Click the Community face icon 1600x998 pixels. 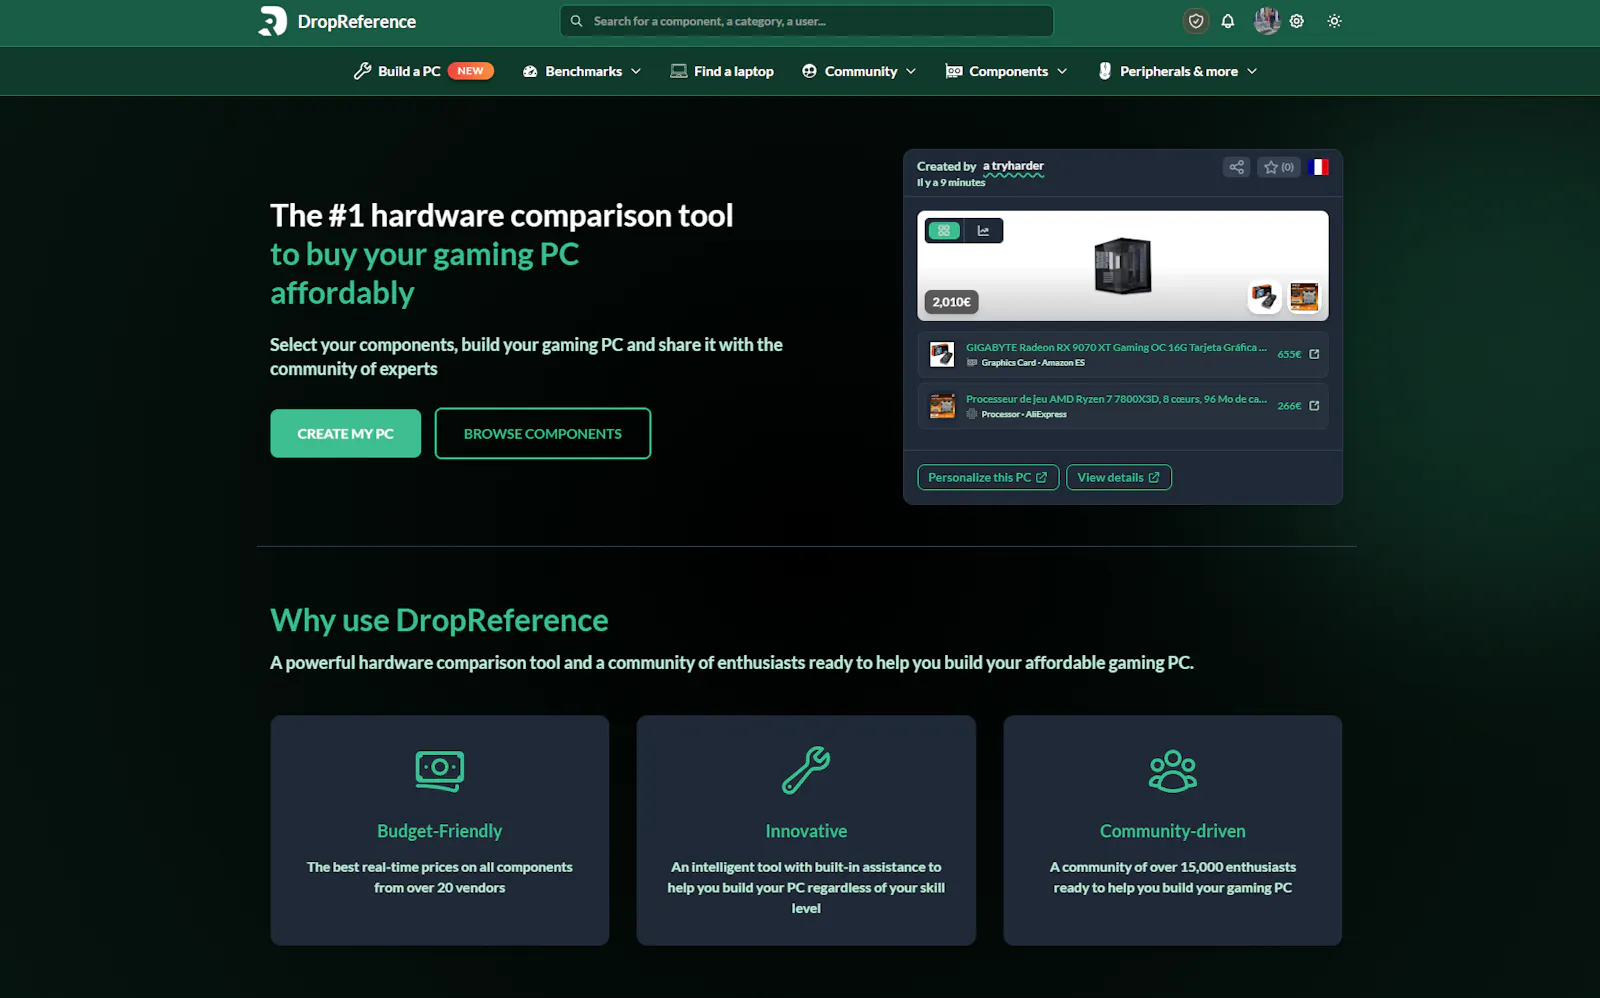pyautogui.click(x=809, y=71)
